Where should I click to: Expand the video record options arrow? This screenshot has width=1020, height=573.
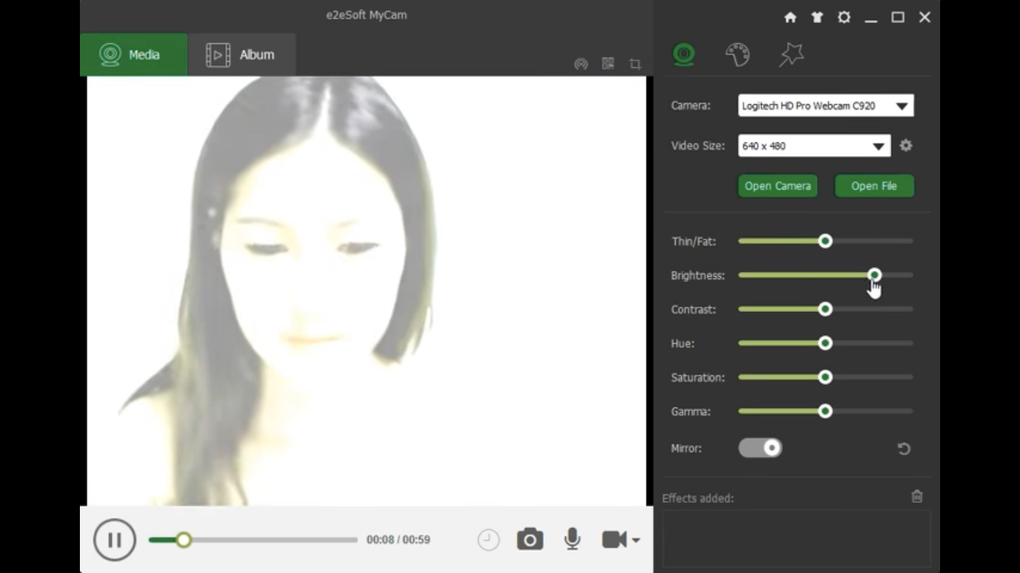point(636,541)
